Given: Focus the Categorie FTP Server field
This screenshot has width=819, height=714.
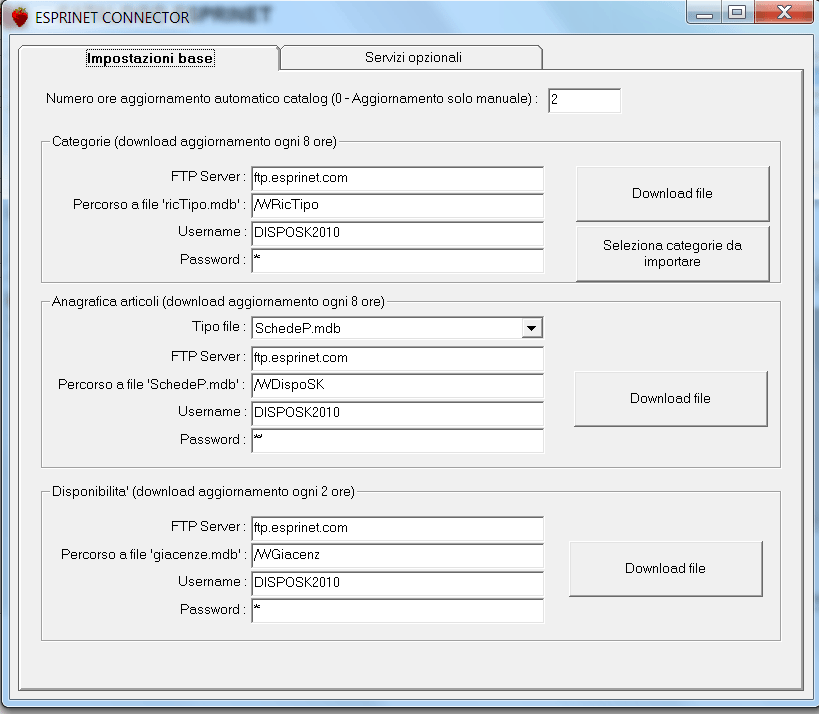Looking at the screenshot, I should pos(397,178).
